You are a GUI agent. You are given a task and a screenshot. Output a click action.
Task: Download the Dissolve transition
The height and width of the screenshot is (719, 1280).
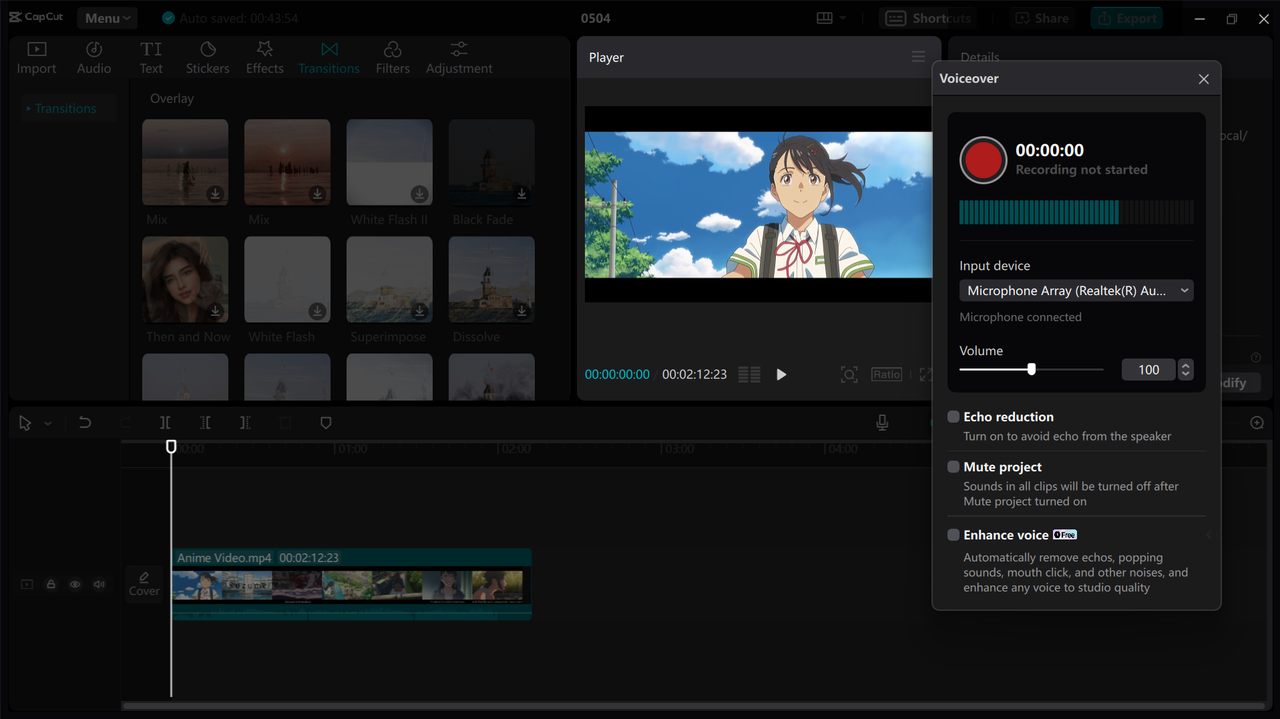[522, 311]
